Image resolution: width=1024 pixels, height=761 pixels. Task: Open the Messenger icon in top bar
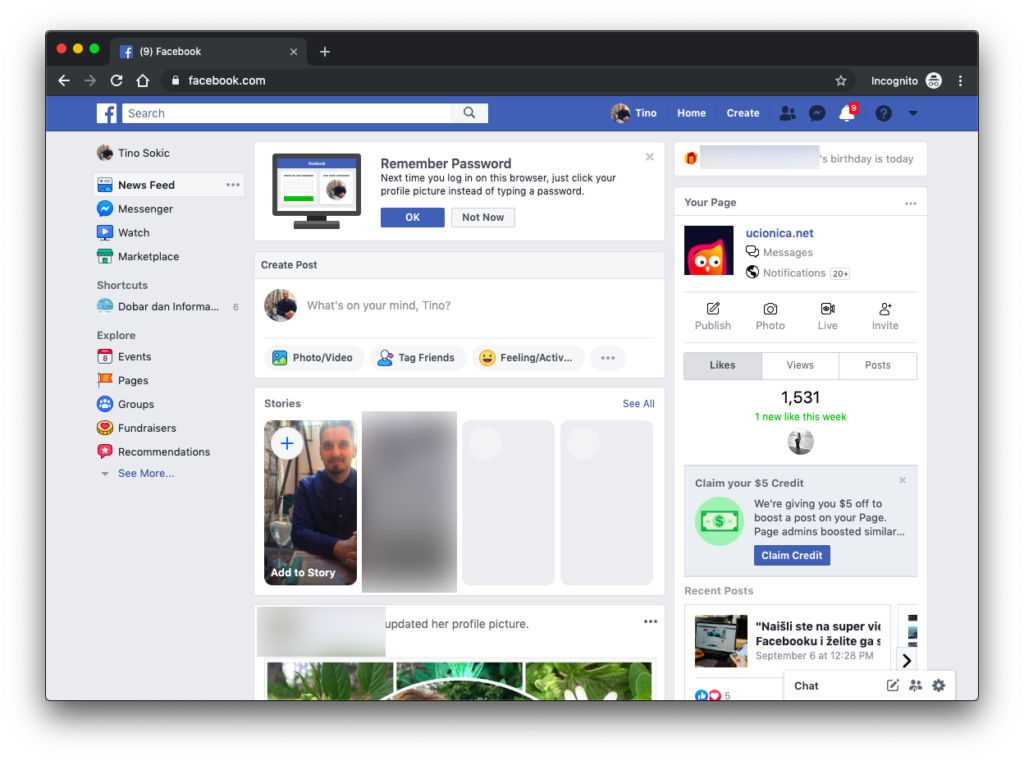pos(817,114)
